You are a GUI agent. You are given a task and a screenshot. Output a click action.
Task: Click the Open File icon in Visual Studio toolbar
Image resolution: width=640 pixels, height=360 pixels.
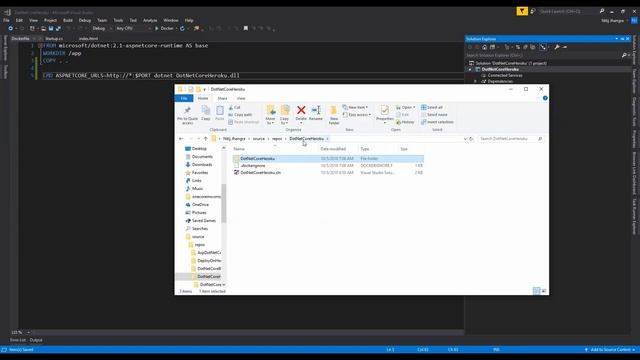click(x=43, y=29)
